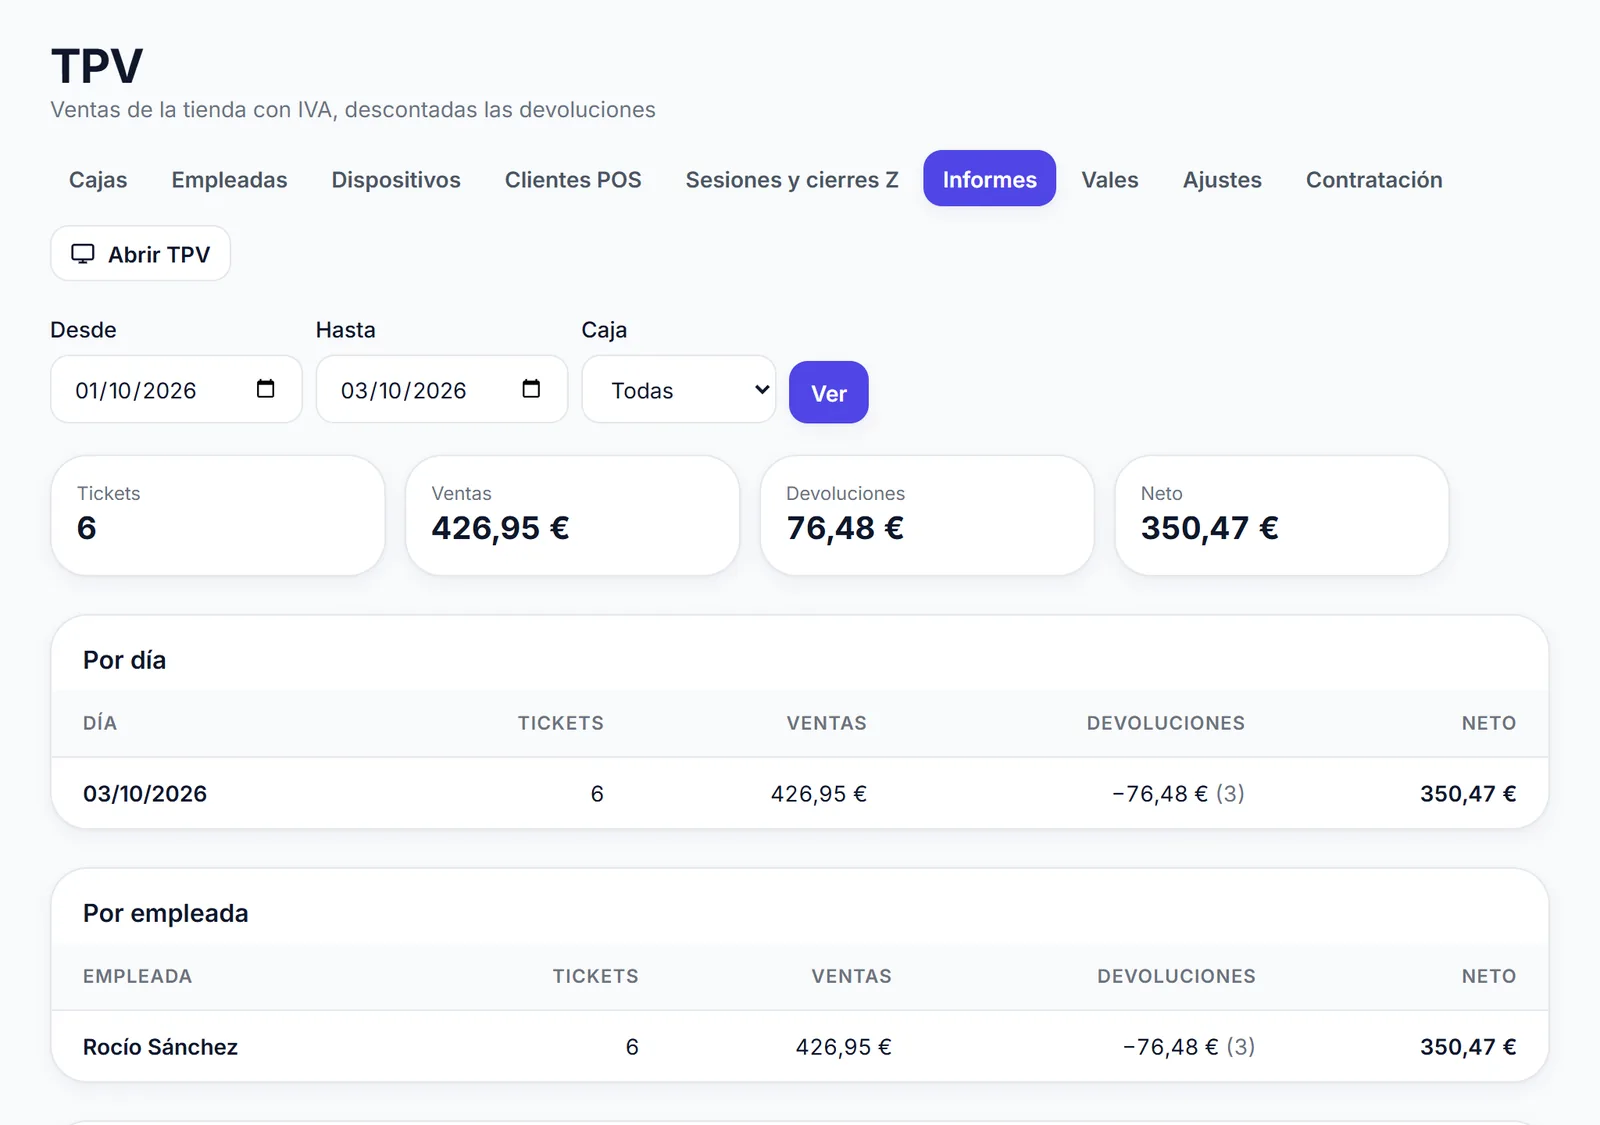Viewport: 1600px width, 1125px height.
Task: Open the Sesiones y cierres Z tab
Action: click(x=792, y=180)
